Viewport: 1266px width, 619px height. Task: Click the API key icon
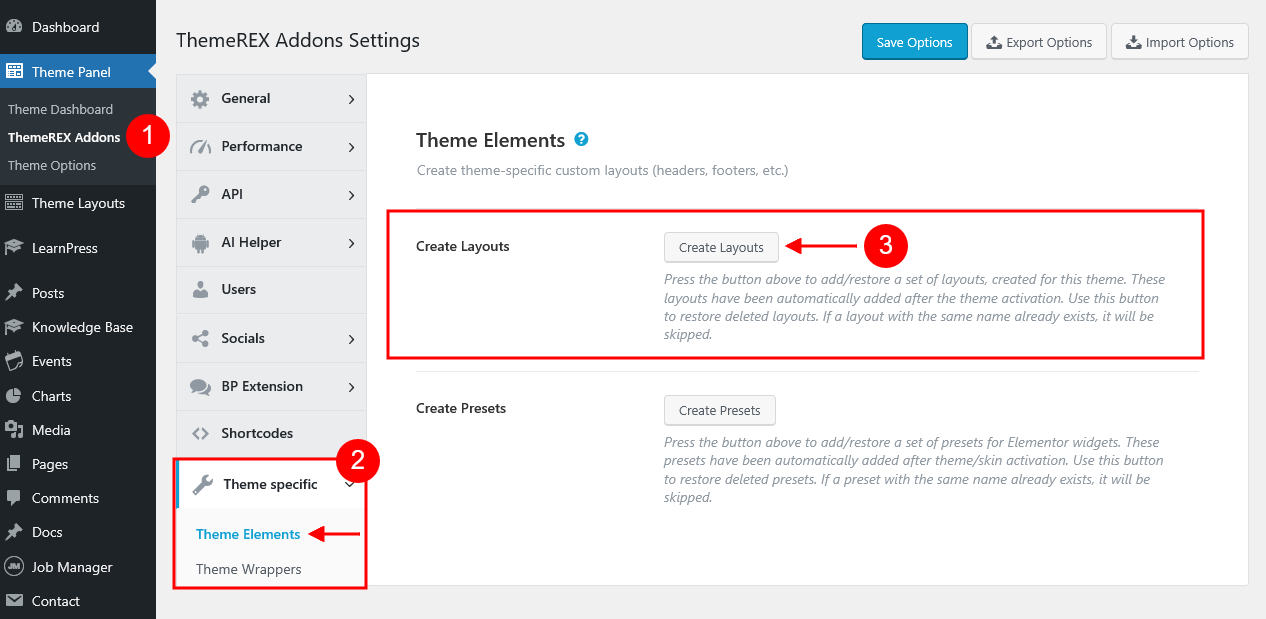200,195
